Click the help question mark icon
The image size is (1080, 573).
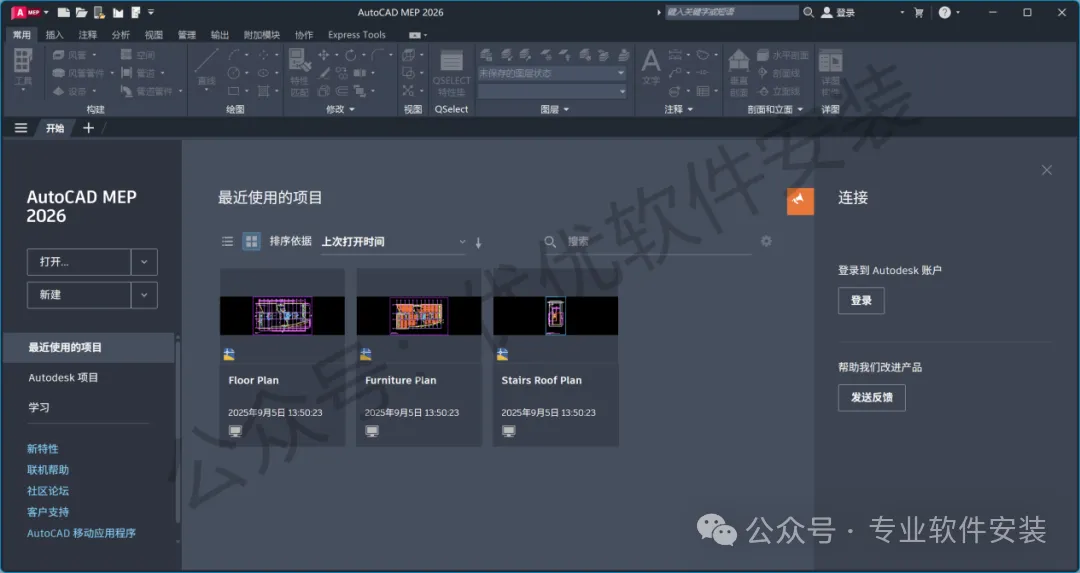click(x=945, y=12)
